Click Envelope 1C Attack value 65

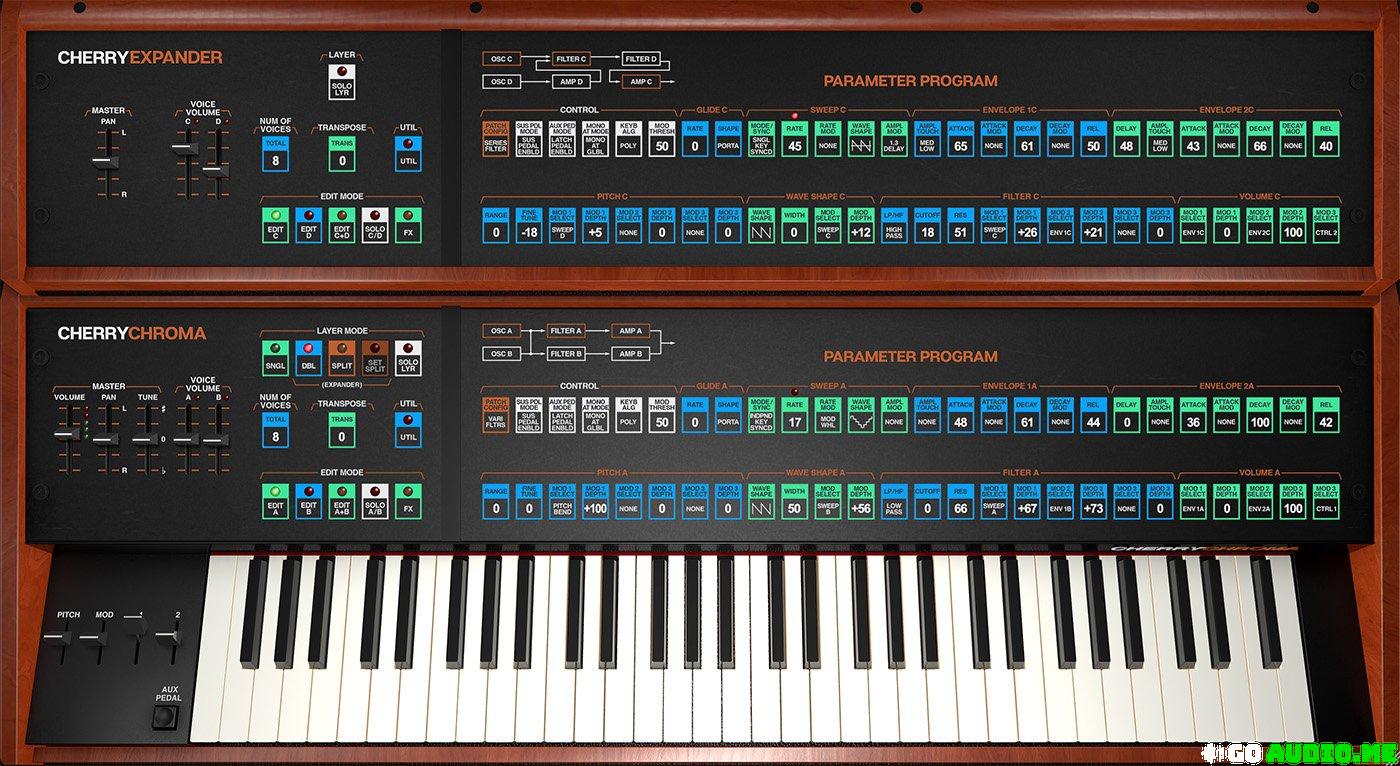[961, 139]
